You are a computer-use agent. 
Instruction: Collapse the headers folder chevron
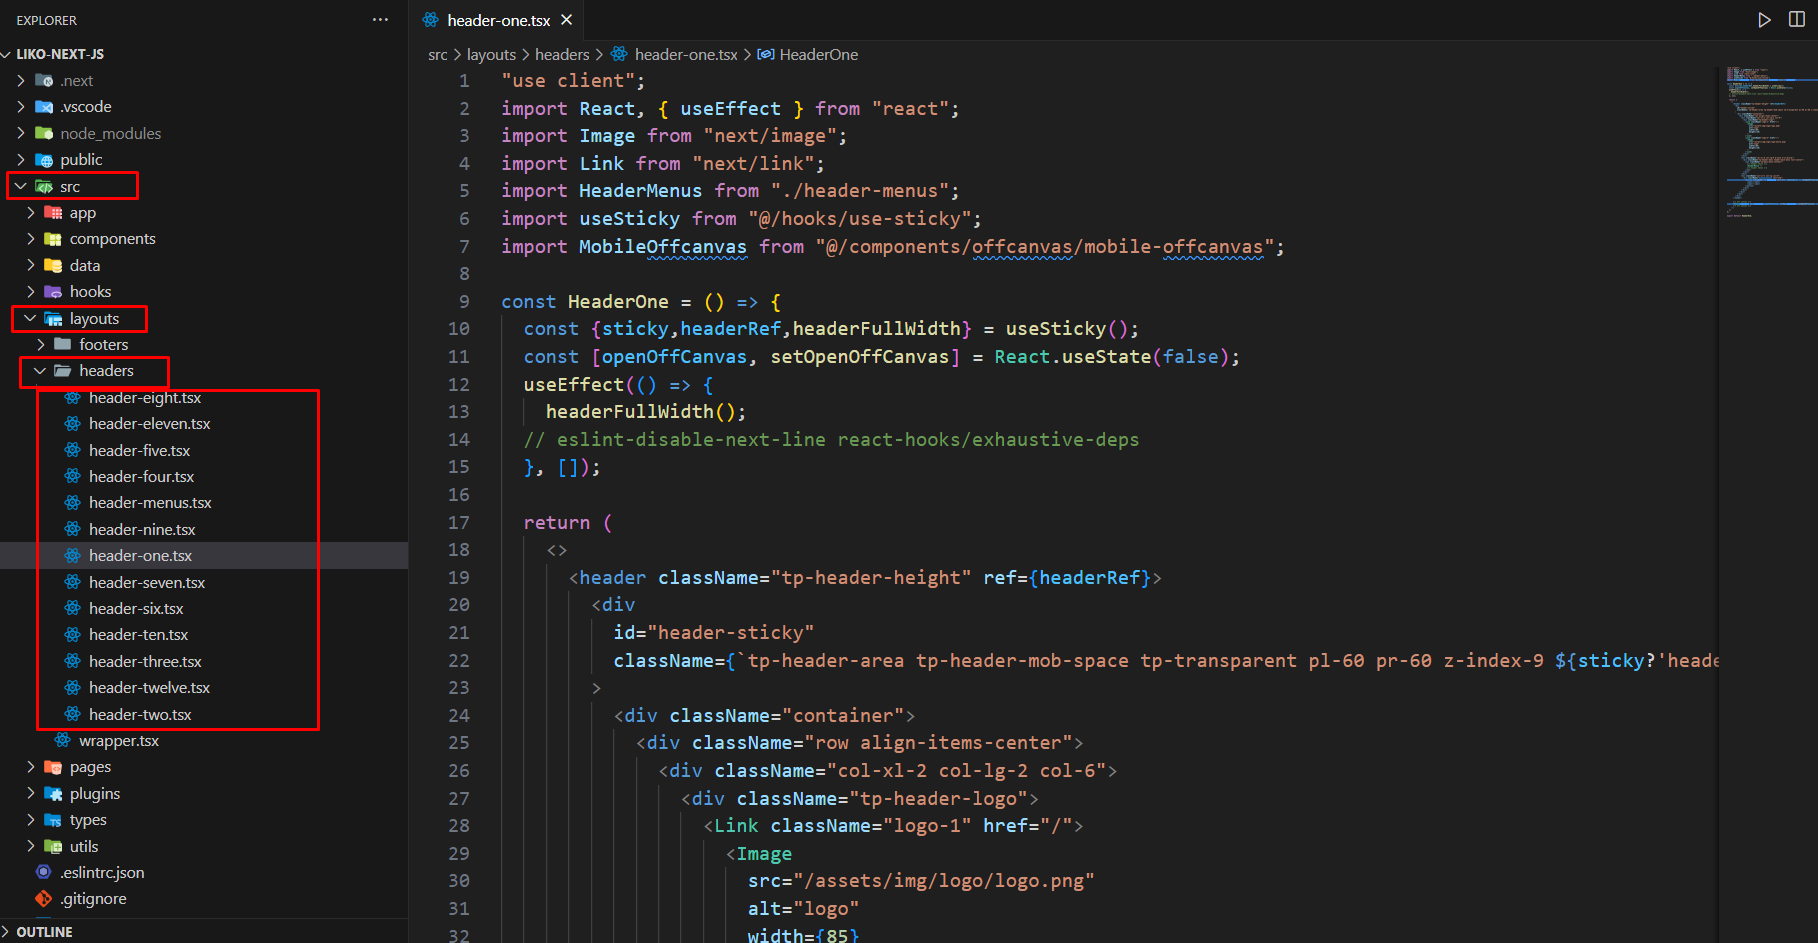tap(40, 371)
